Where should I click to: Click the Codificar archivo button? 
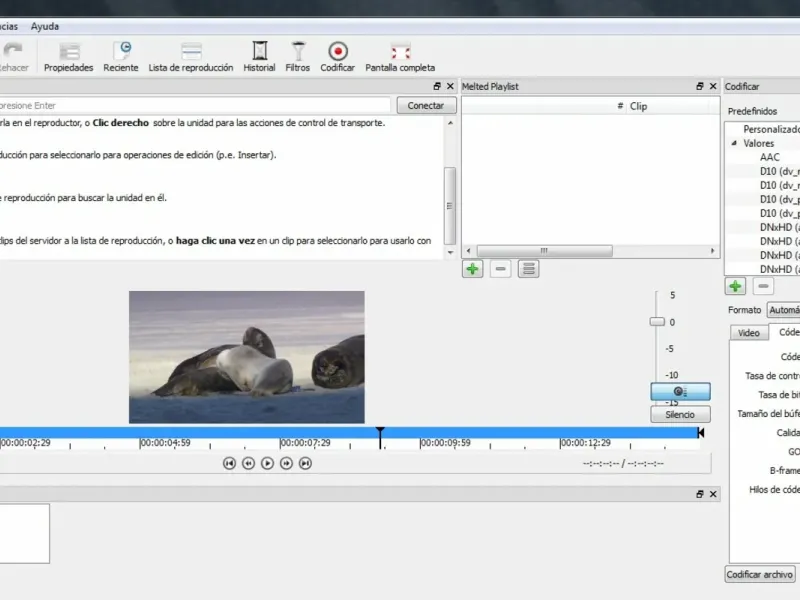pos(760,574)
